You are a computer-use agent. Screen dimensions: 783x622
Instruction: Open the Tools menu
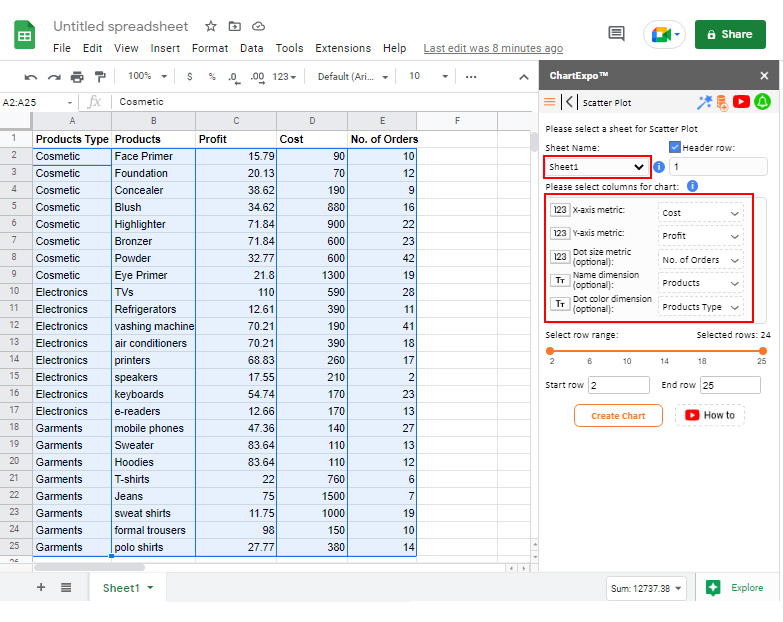[289, 48]
